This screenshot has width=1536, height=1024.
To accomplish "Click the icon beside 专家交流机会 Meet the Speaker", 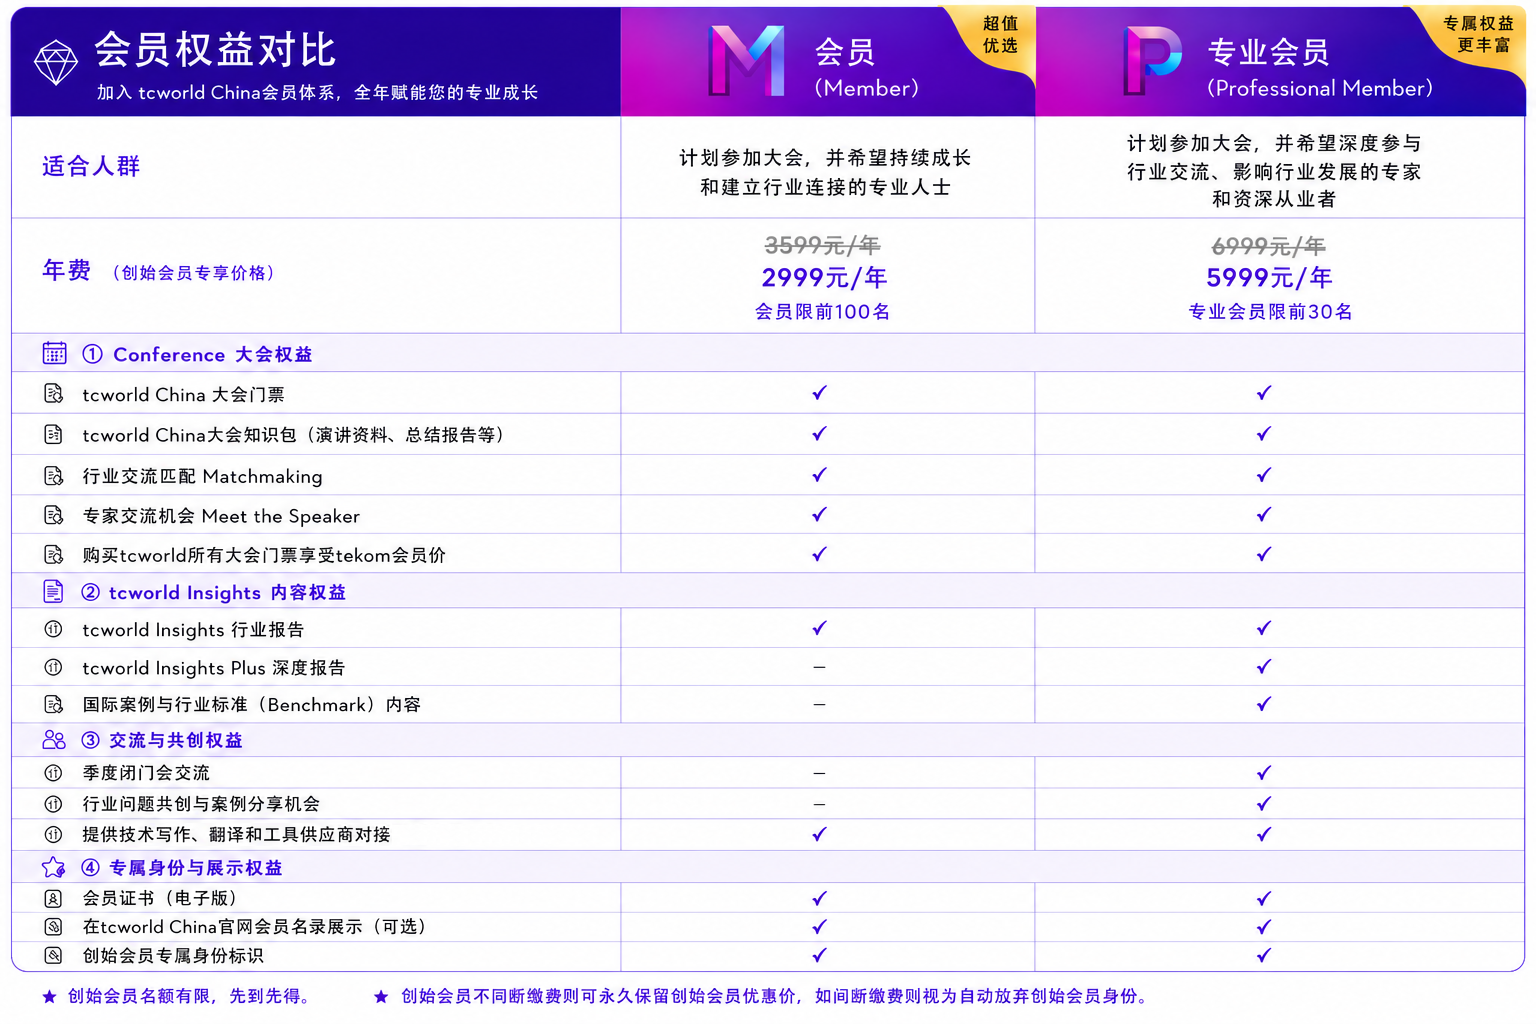I will click(54, 515).
